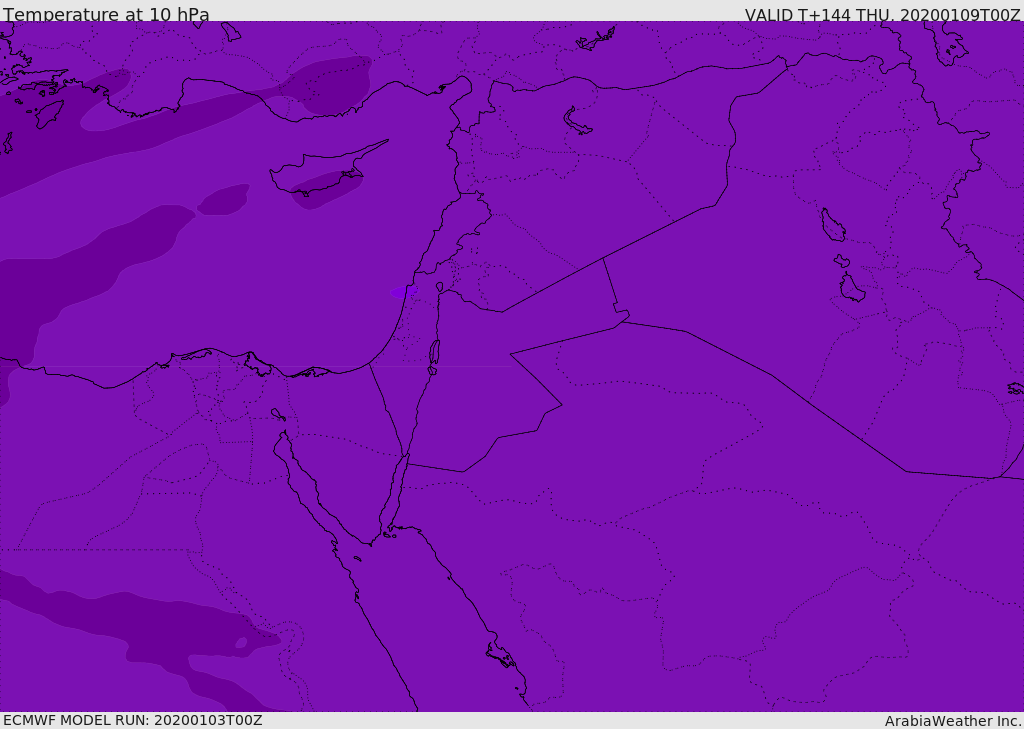Image resolution: width=1024 pixels, height=729 pixels.
Task: Click the 'VALID T+144 THU. 20200109T00Z' label
Action: point(882,15)
